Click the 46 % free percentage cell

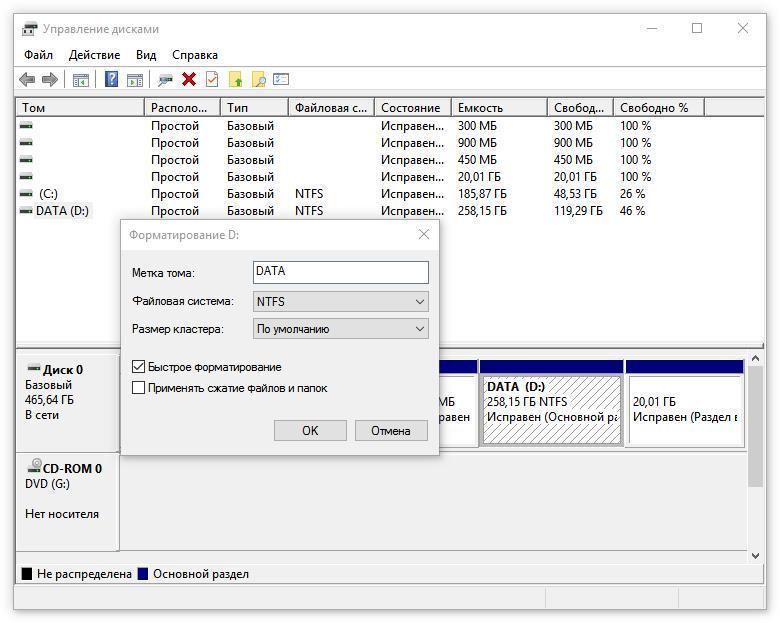(x=632, y=211)
